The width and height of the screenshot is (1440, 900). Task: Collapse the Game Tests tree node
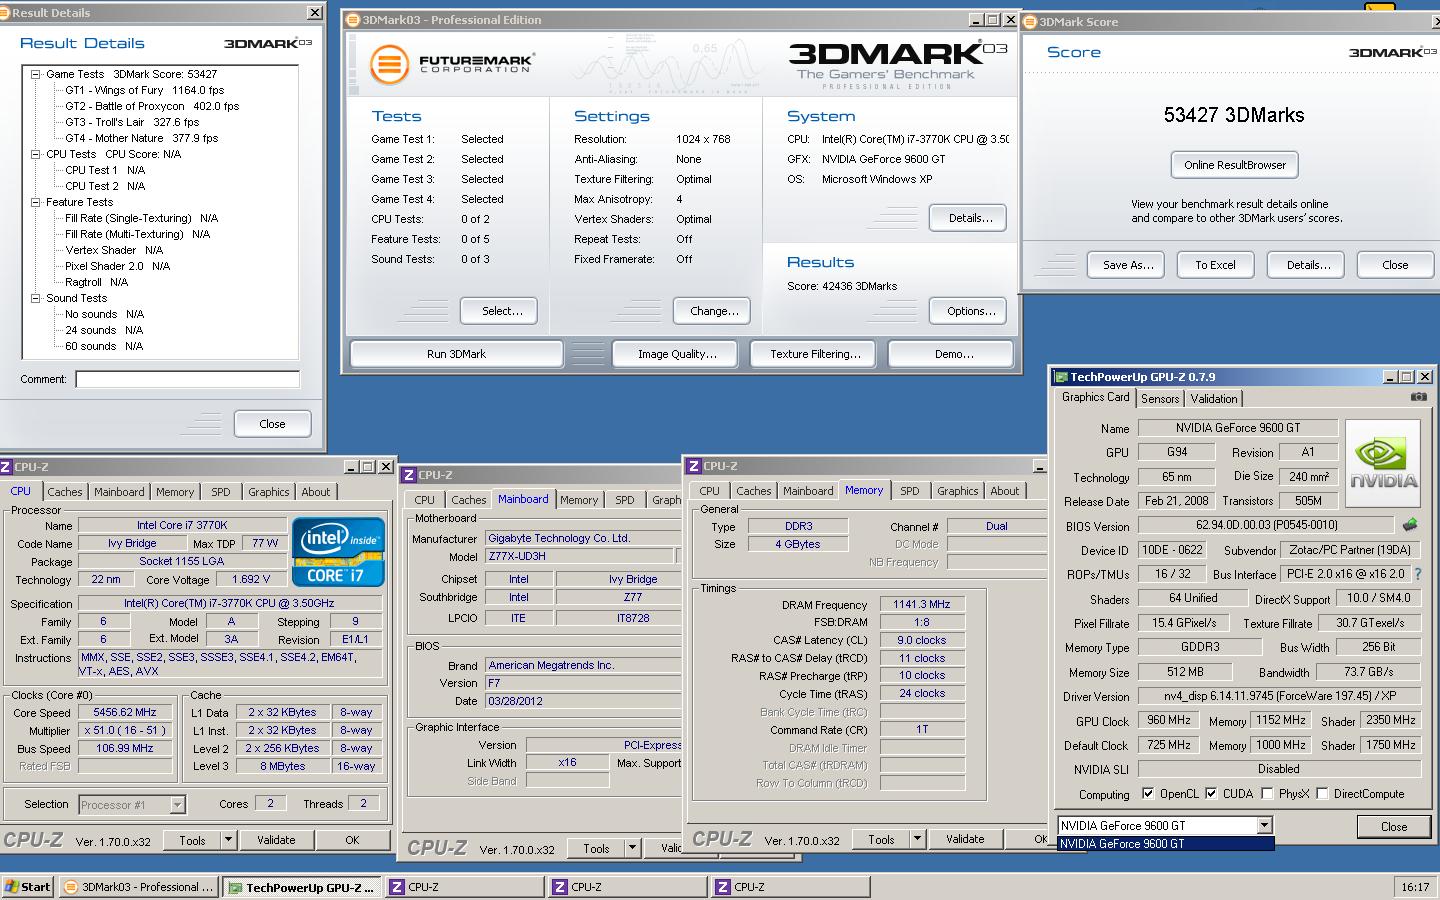[36, 74]
